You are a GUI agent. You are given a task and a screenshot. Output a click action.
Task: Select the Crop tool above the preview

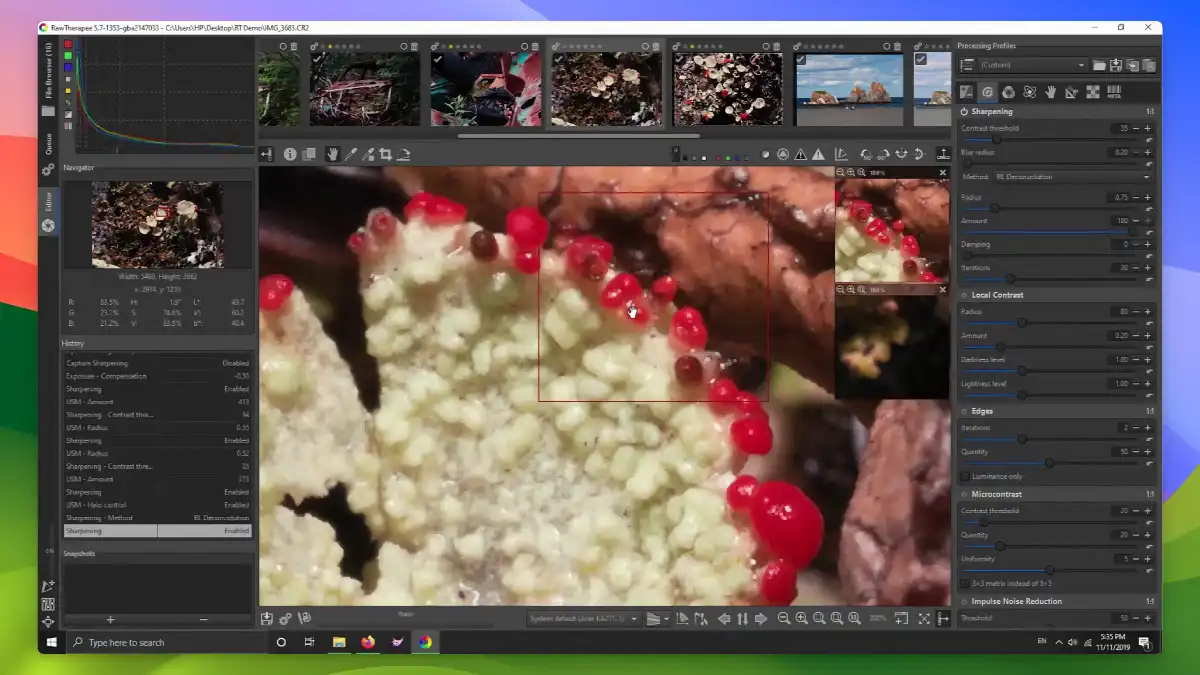[386, 154]
